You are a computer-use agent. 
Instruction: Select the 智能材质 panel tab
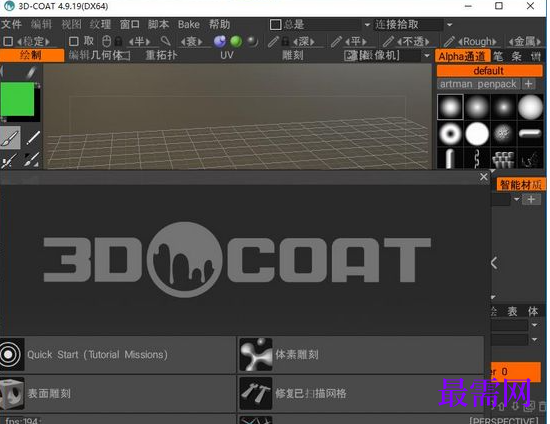pyautogui.click(x=521, y=184)
